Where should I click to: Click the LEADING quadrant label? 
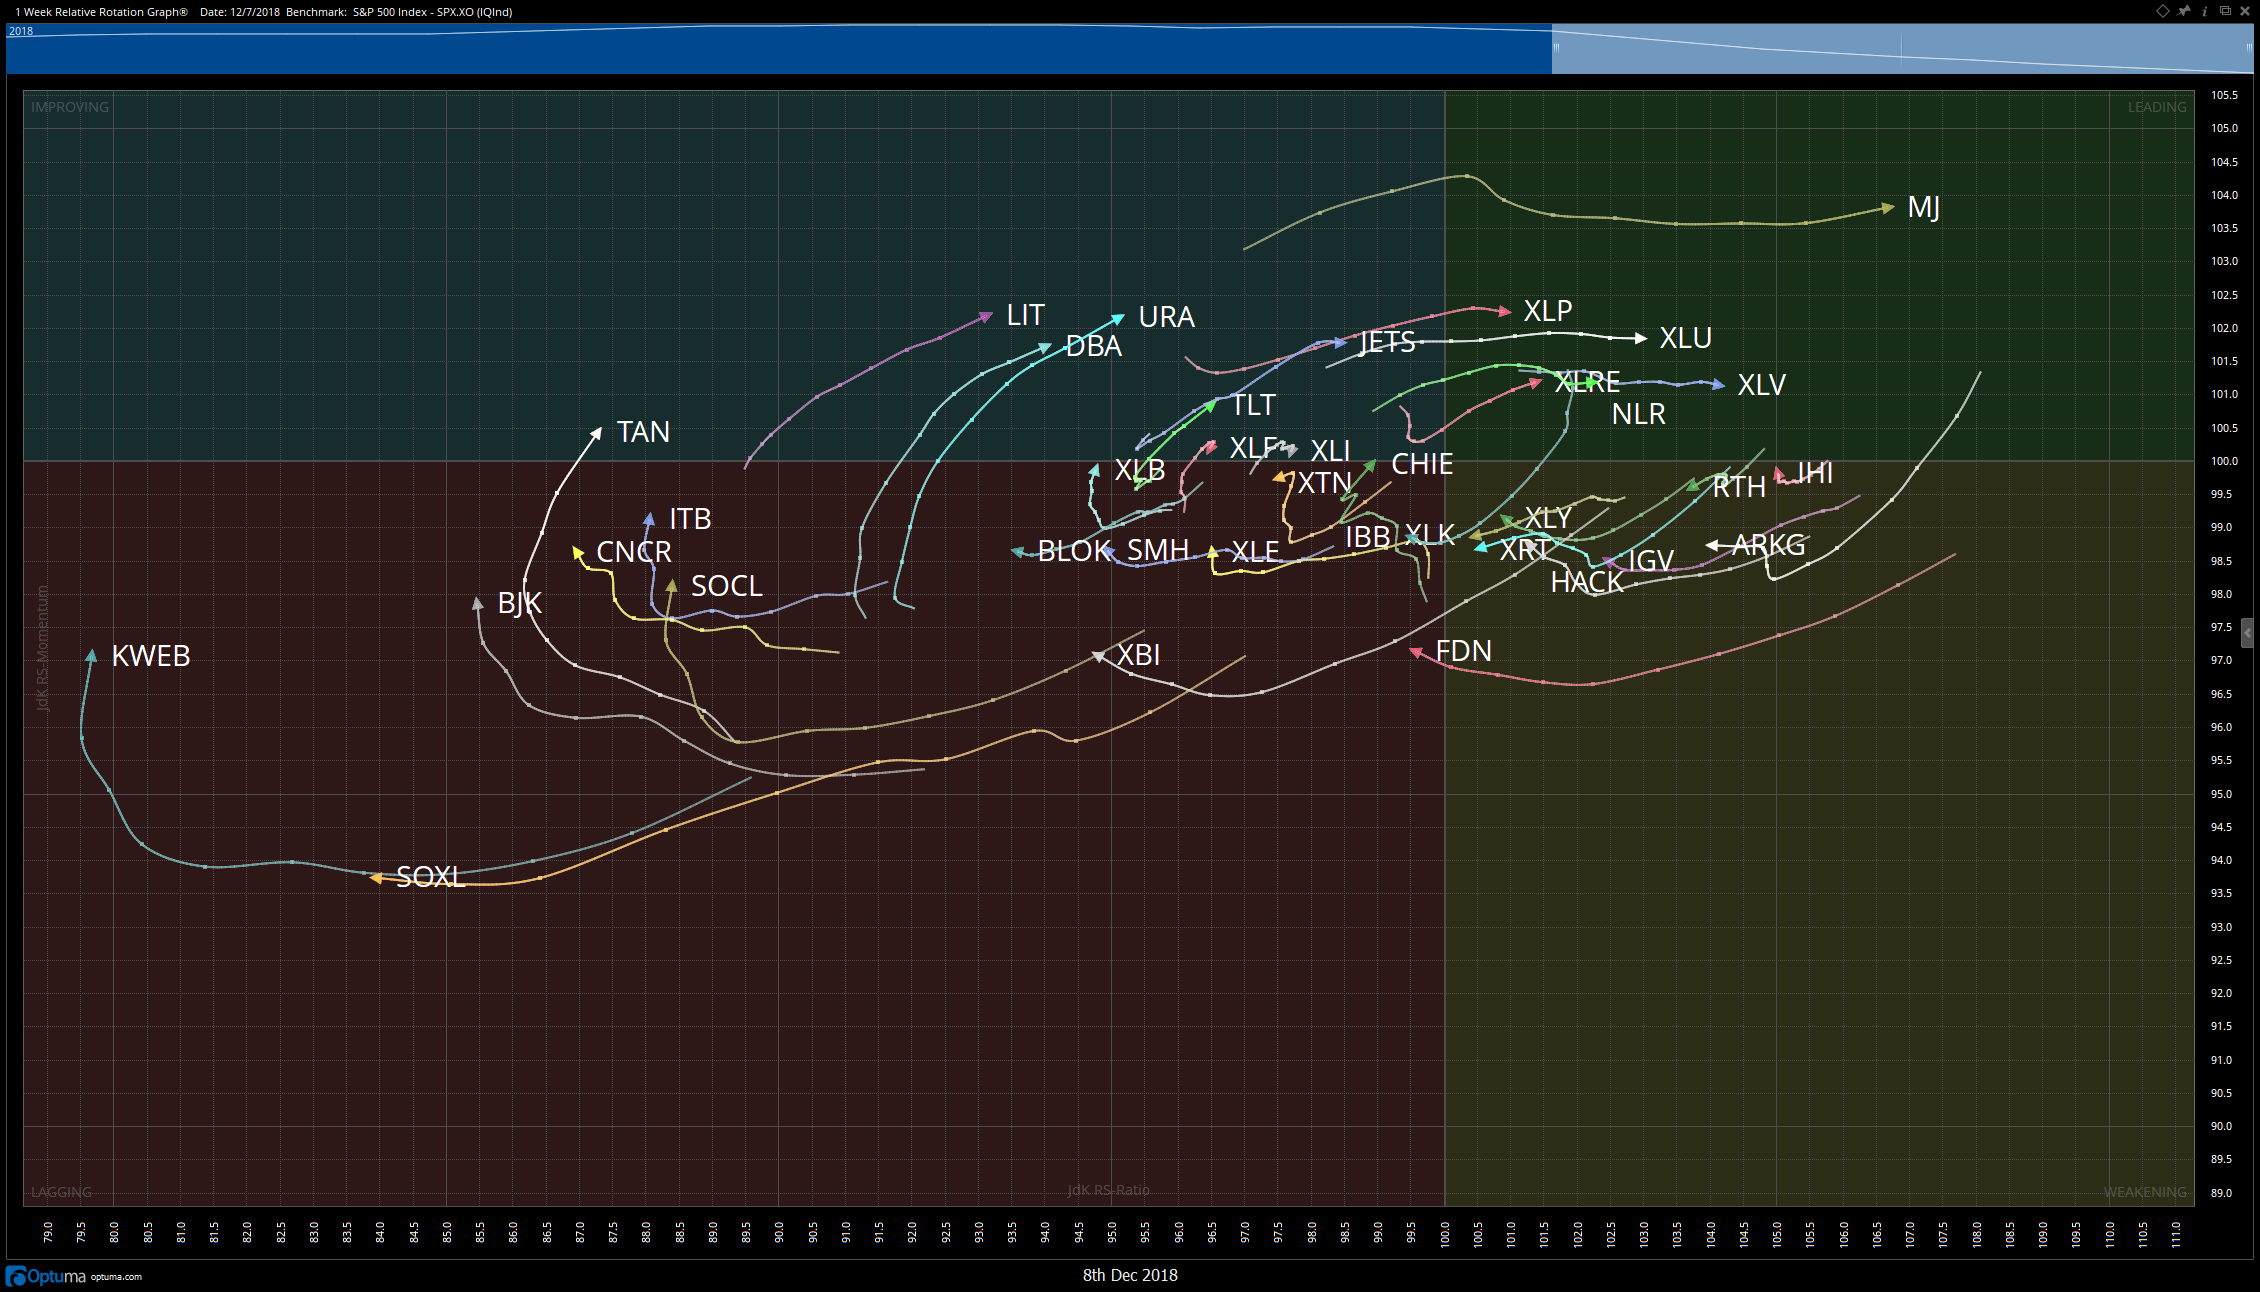[2157, 107]
